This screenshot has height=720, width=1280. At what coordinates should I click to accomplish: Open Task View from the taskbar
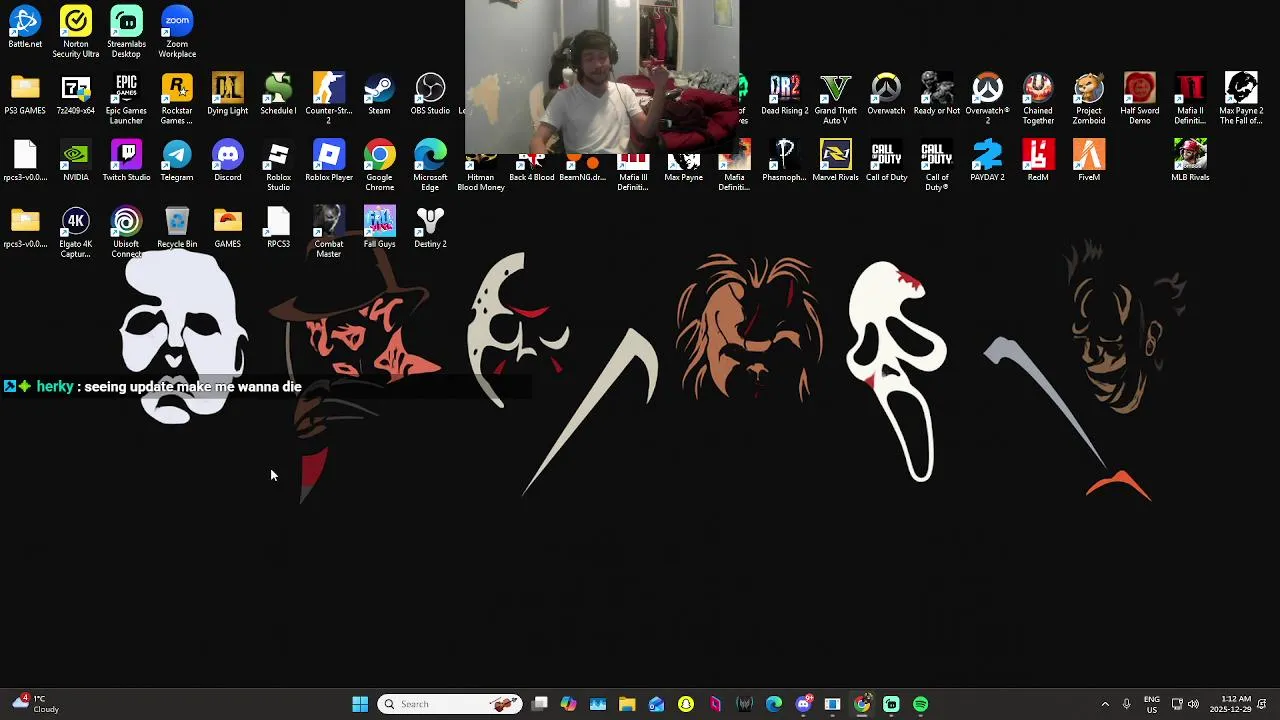540,704
